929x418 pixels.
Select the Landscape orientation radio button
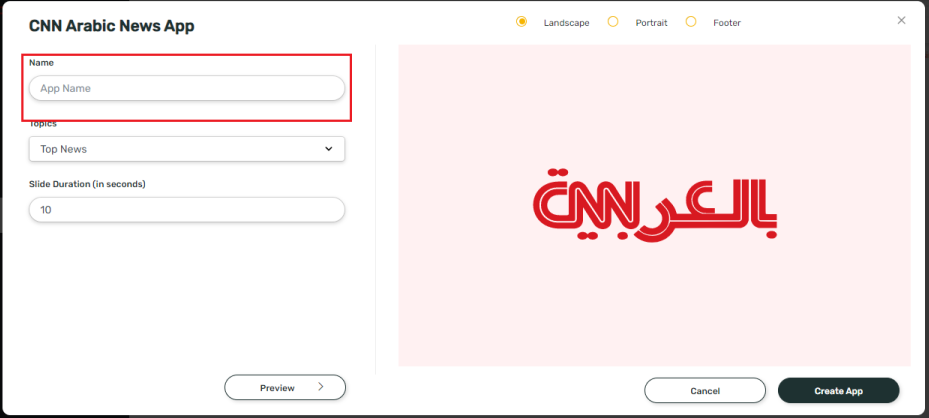point(521,22)
